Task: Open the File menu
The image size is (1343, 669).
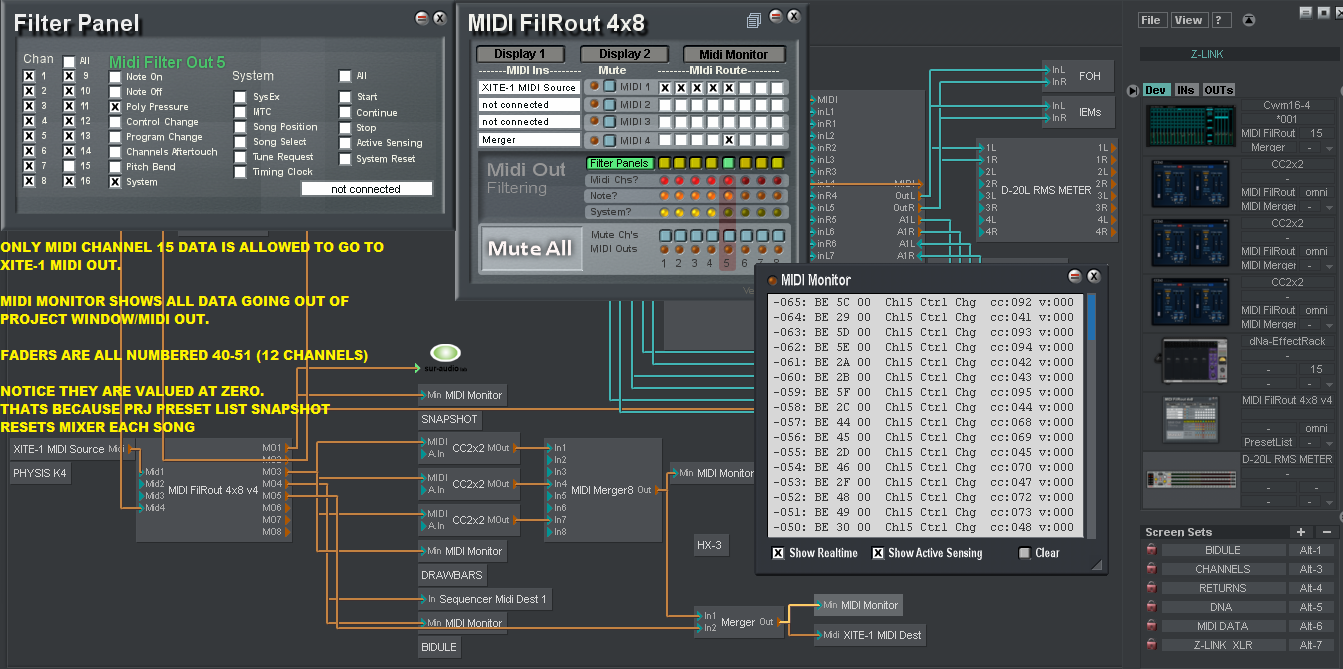Action: [1150, 18]
